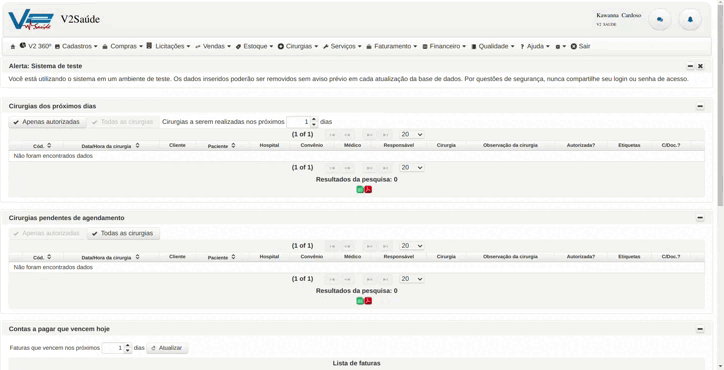Collapse the test system alert panel
This screenshot has height=370, width=724.
click(x=690, y=66)
